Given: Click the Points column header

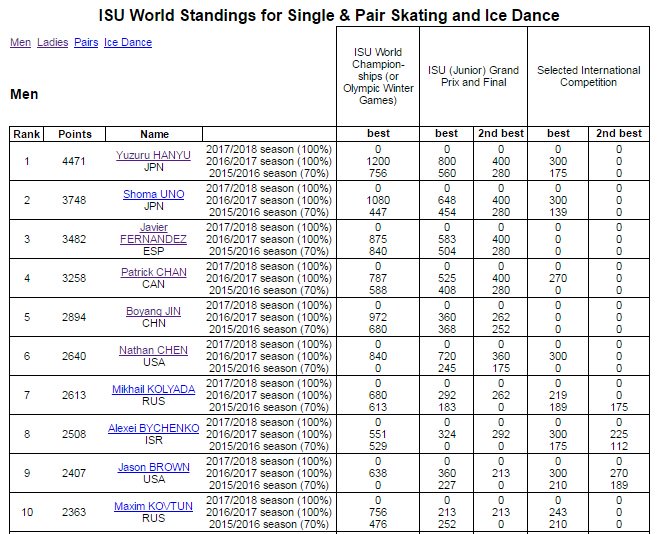Looking at the screenshot, I should pyautogui.click(x=75, y=134).
